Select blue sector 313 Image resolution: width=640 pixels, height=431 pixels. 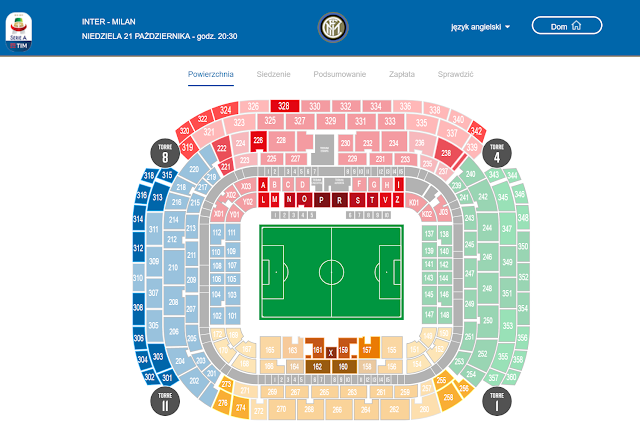pyautogui.click(x=157, y=197)
